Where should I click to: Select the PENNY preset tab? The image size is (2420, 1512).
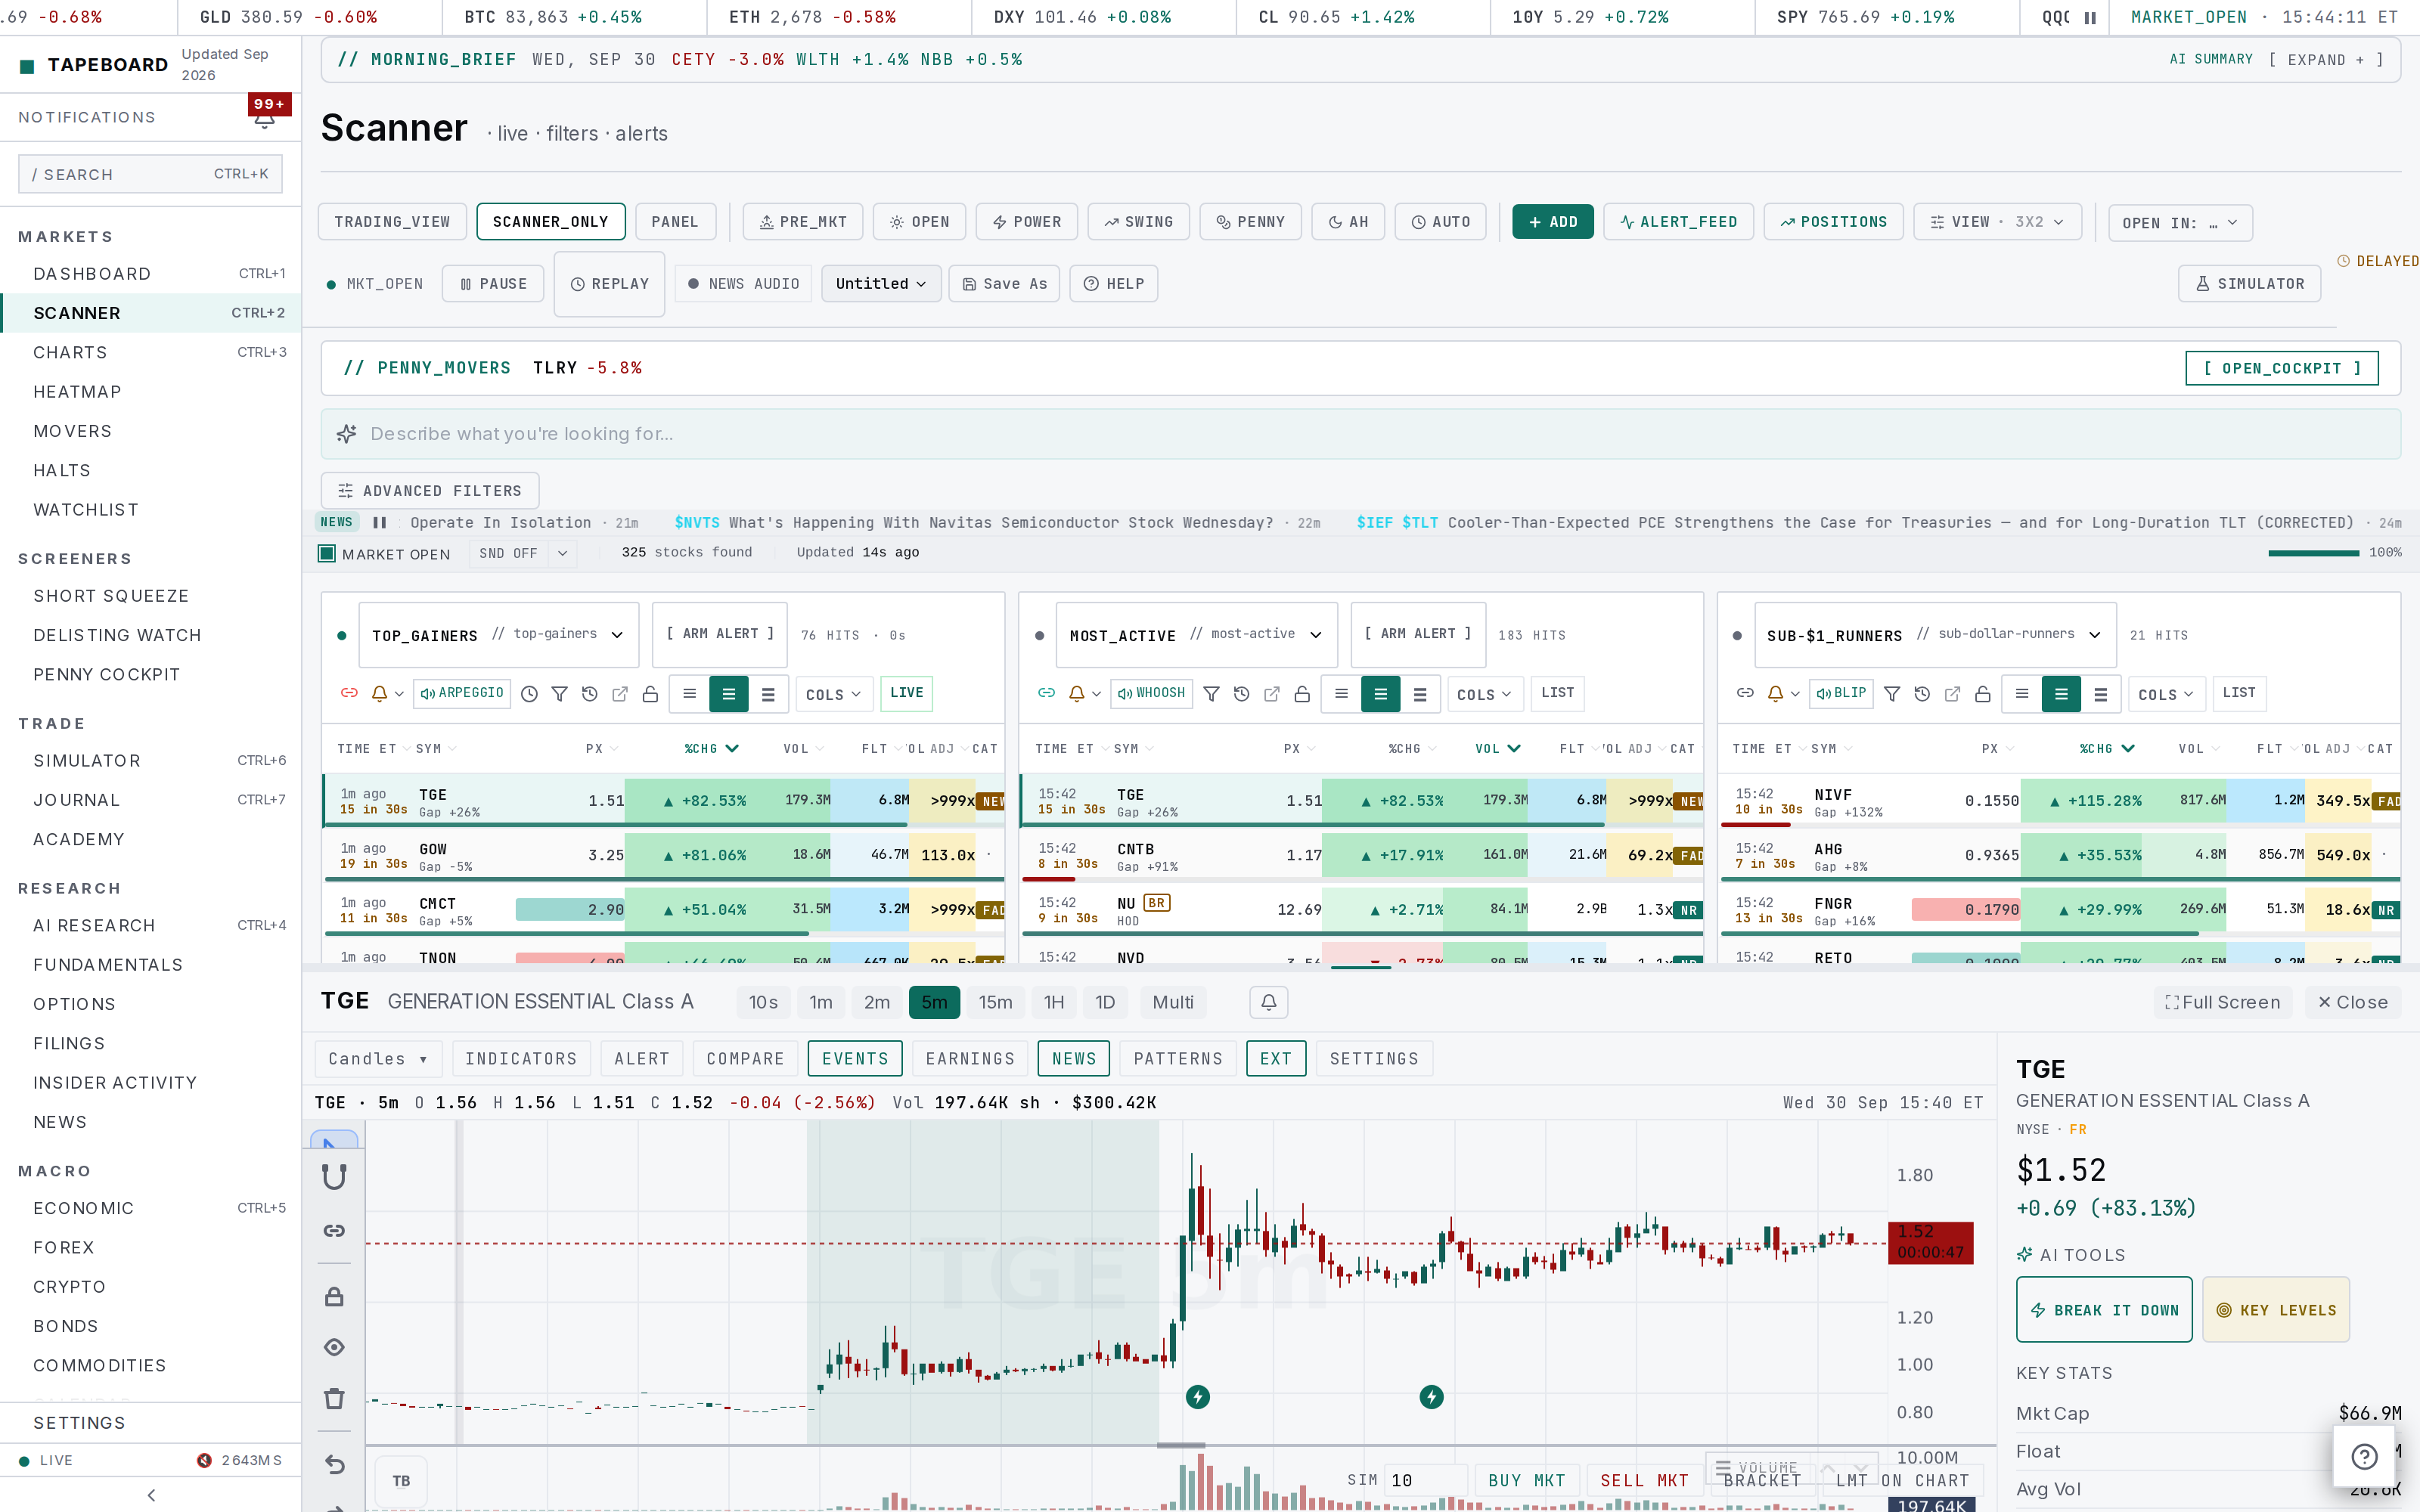1250,222
